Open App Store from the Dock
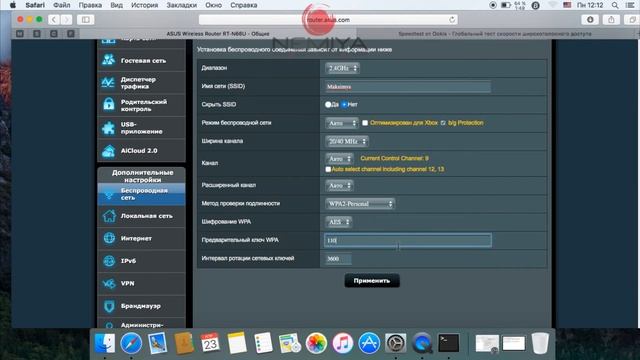 click(369, 343)
